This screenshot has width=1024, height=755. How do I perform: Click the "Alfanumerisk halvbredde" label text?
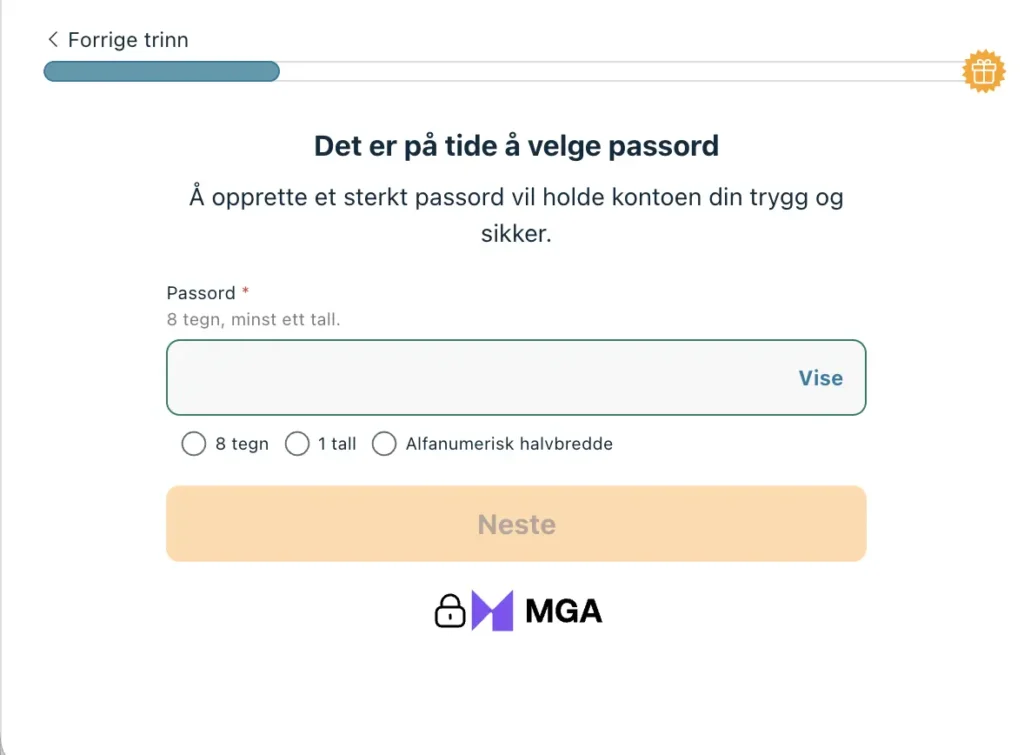point(509,444)
